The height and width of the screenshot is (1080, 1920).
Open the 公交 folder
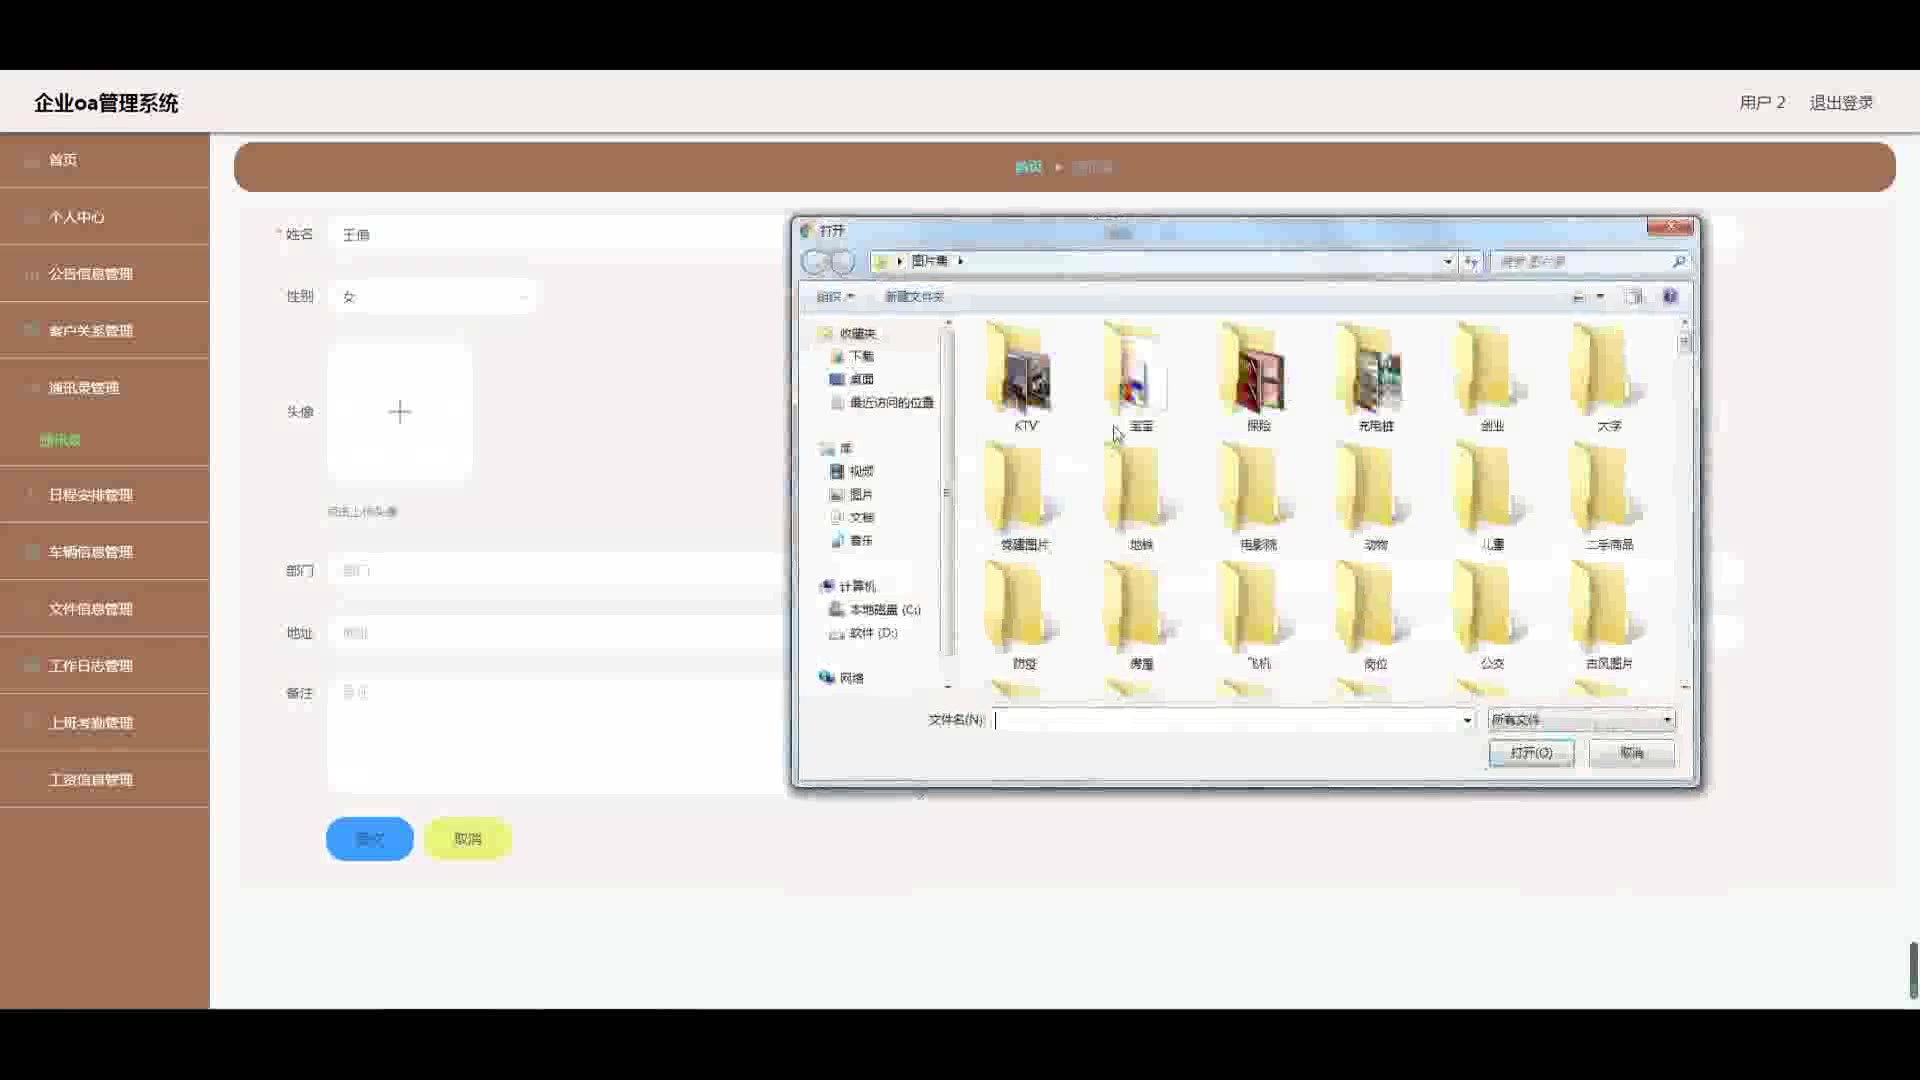(x=1492, y=616)
